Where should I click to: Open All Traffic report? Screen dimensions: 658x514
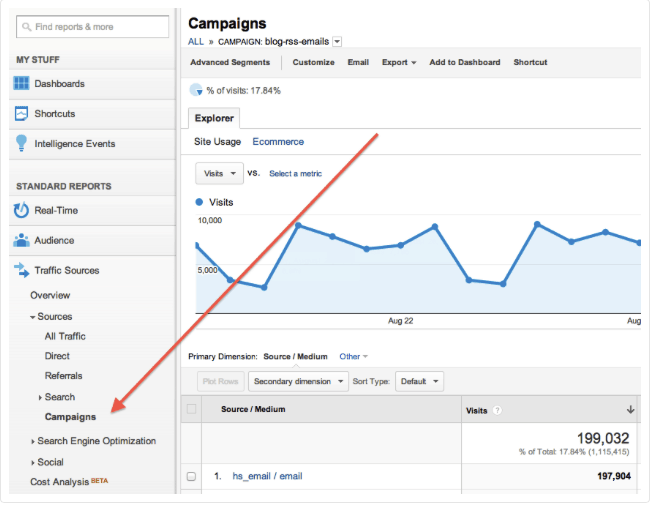click(65, 336)
